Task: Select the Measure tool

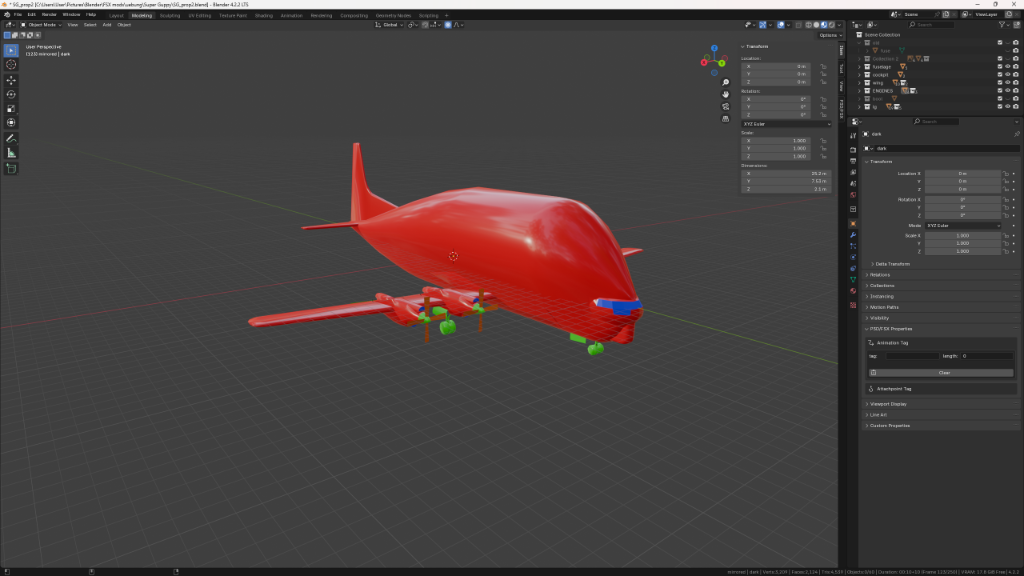Action: 11,153
